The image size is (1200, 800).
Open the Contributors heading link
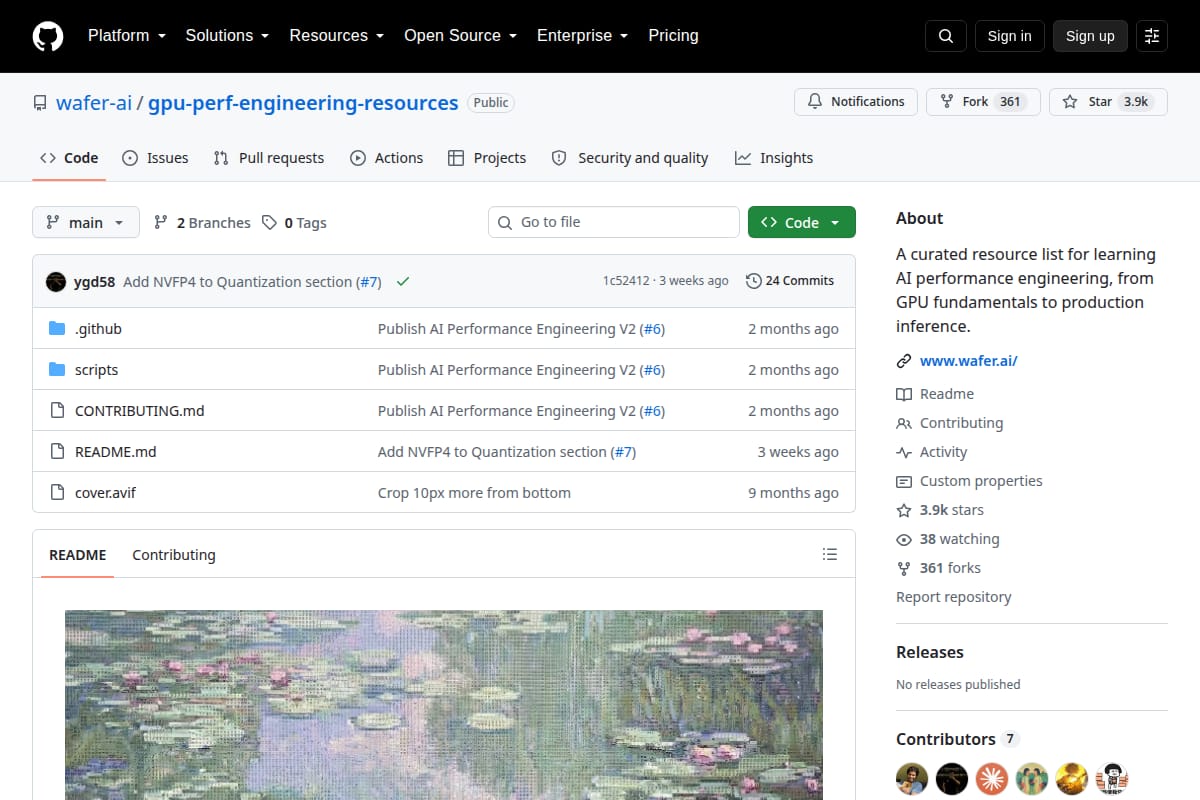click(x=956, y=739)
